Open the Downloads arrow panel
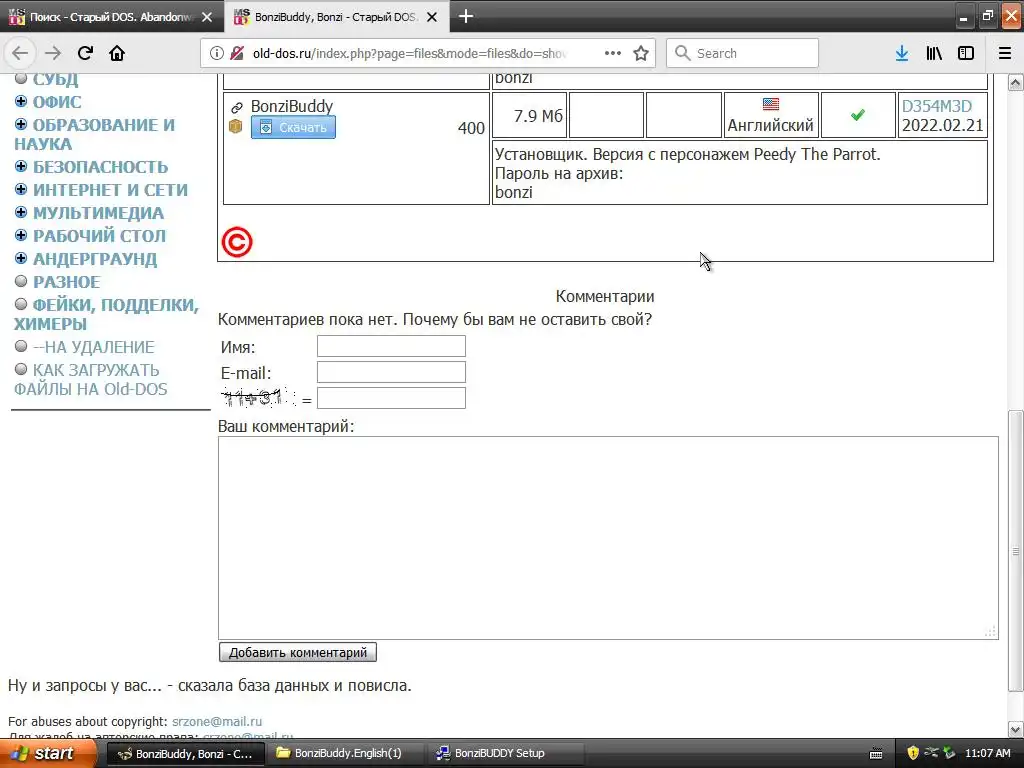 tap(902, 53)
